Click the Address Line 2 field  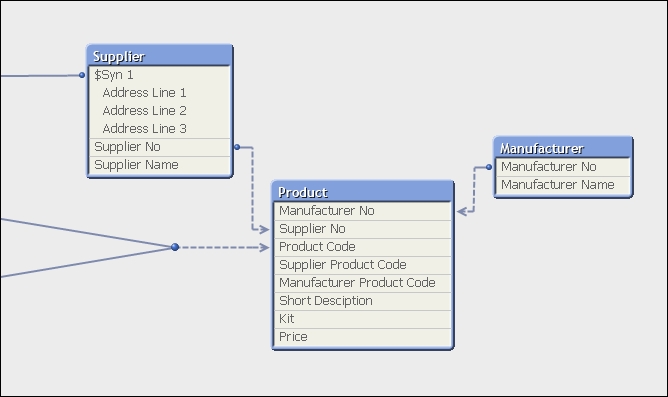[160, 111]
